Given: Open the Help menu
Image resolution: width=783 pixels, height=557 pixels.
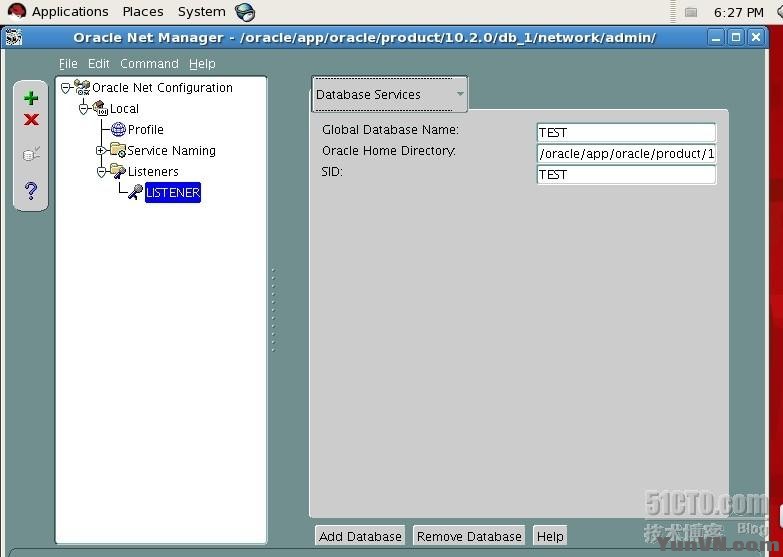Looking at the screenshot, I should point(202,63).
